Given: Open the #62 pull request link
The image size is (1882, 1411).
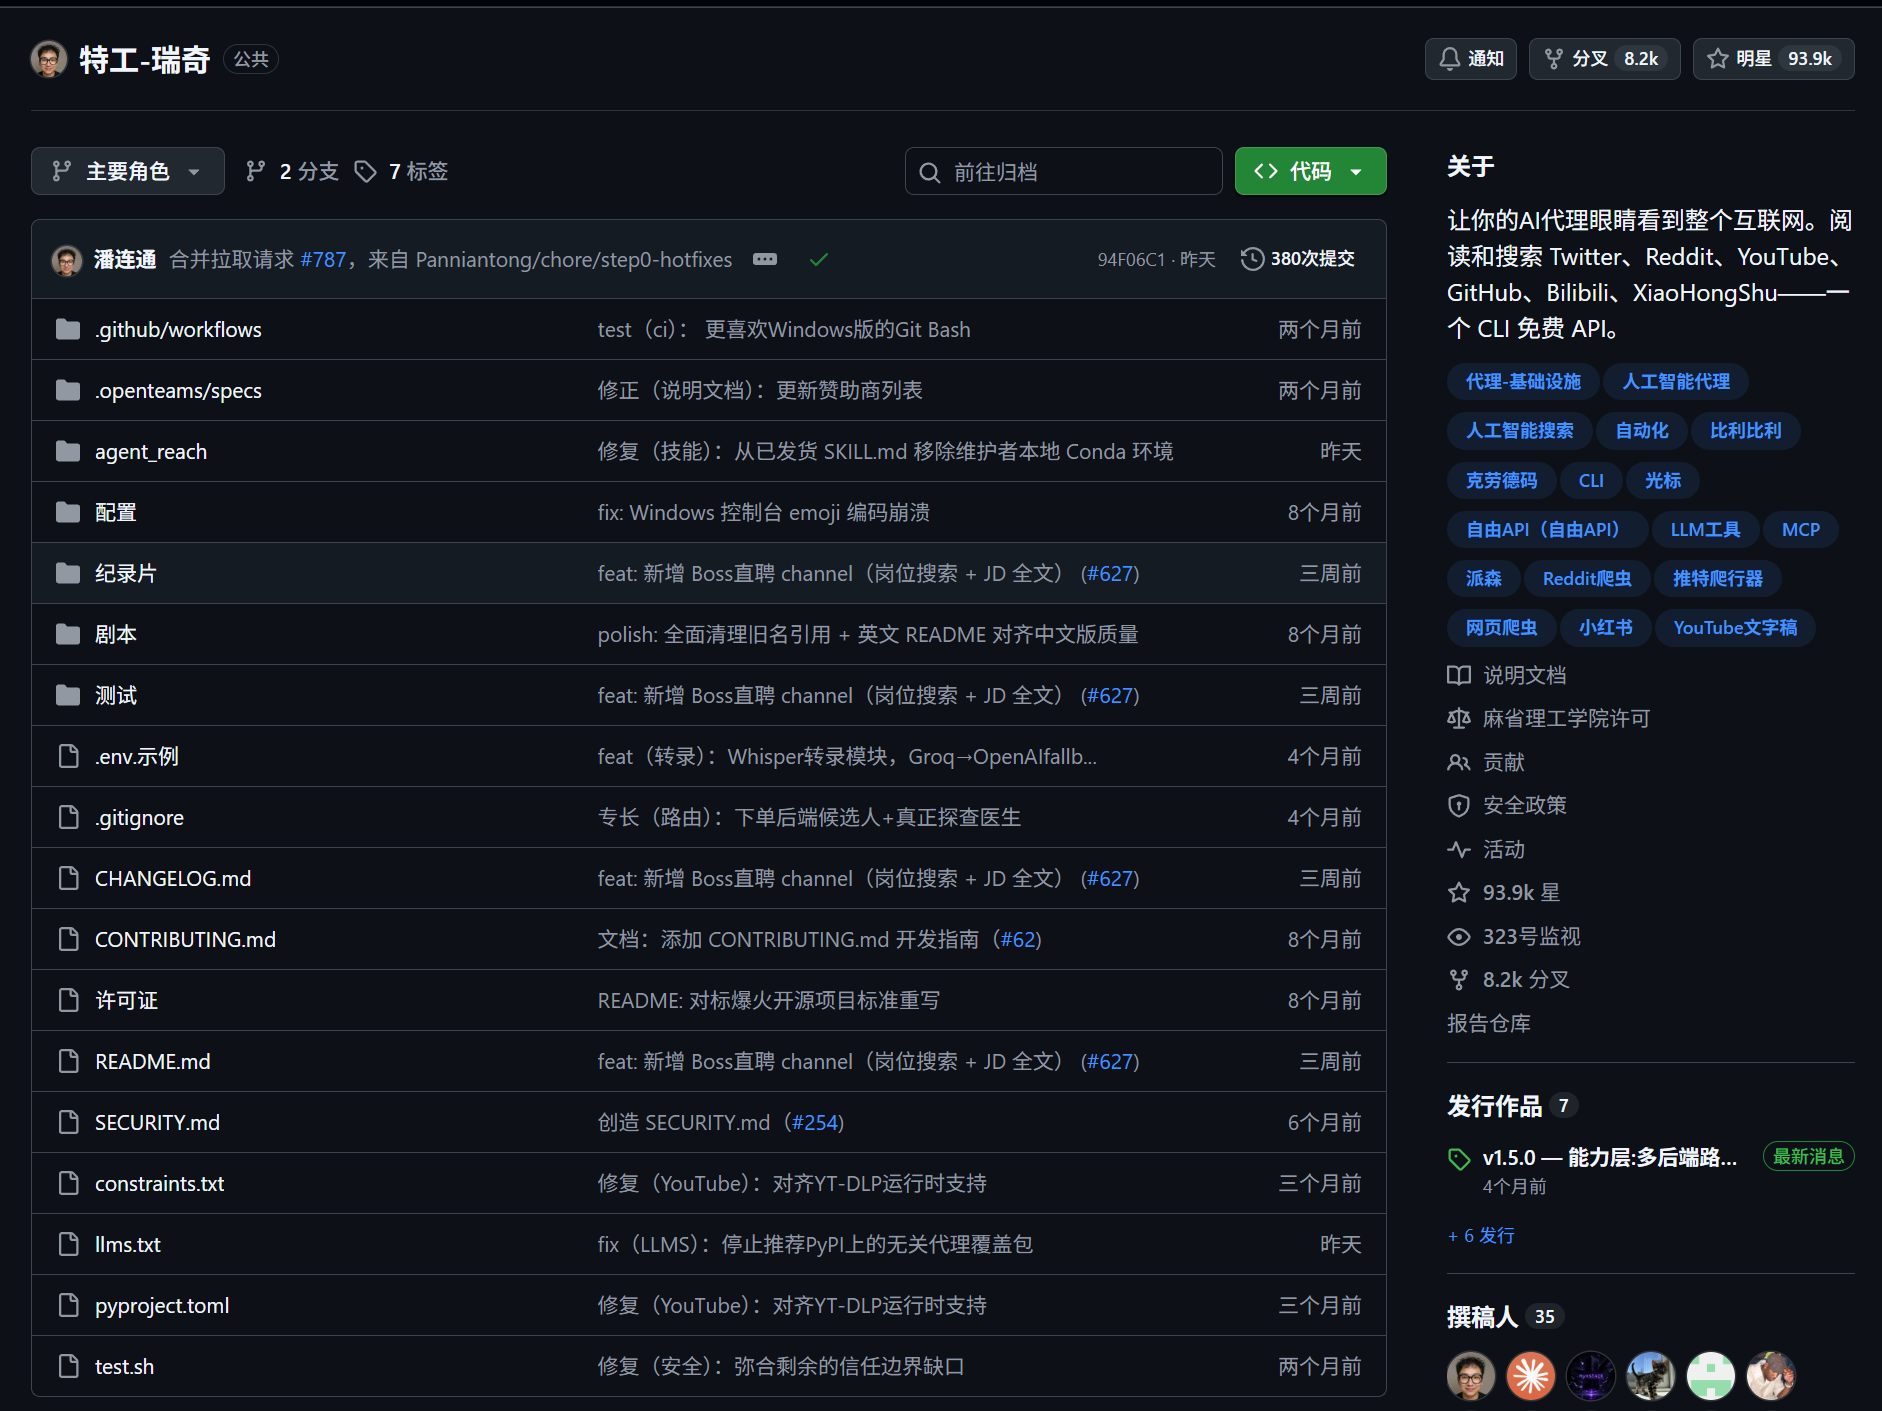Looking at the screenshot, I should click(x=1019, y=940).
